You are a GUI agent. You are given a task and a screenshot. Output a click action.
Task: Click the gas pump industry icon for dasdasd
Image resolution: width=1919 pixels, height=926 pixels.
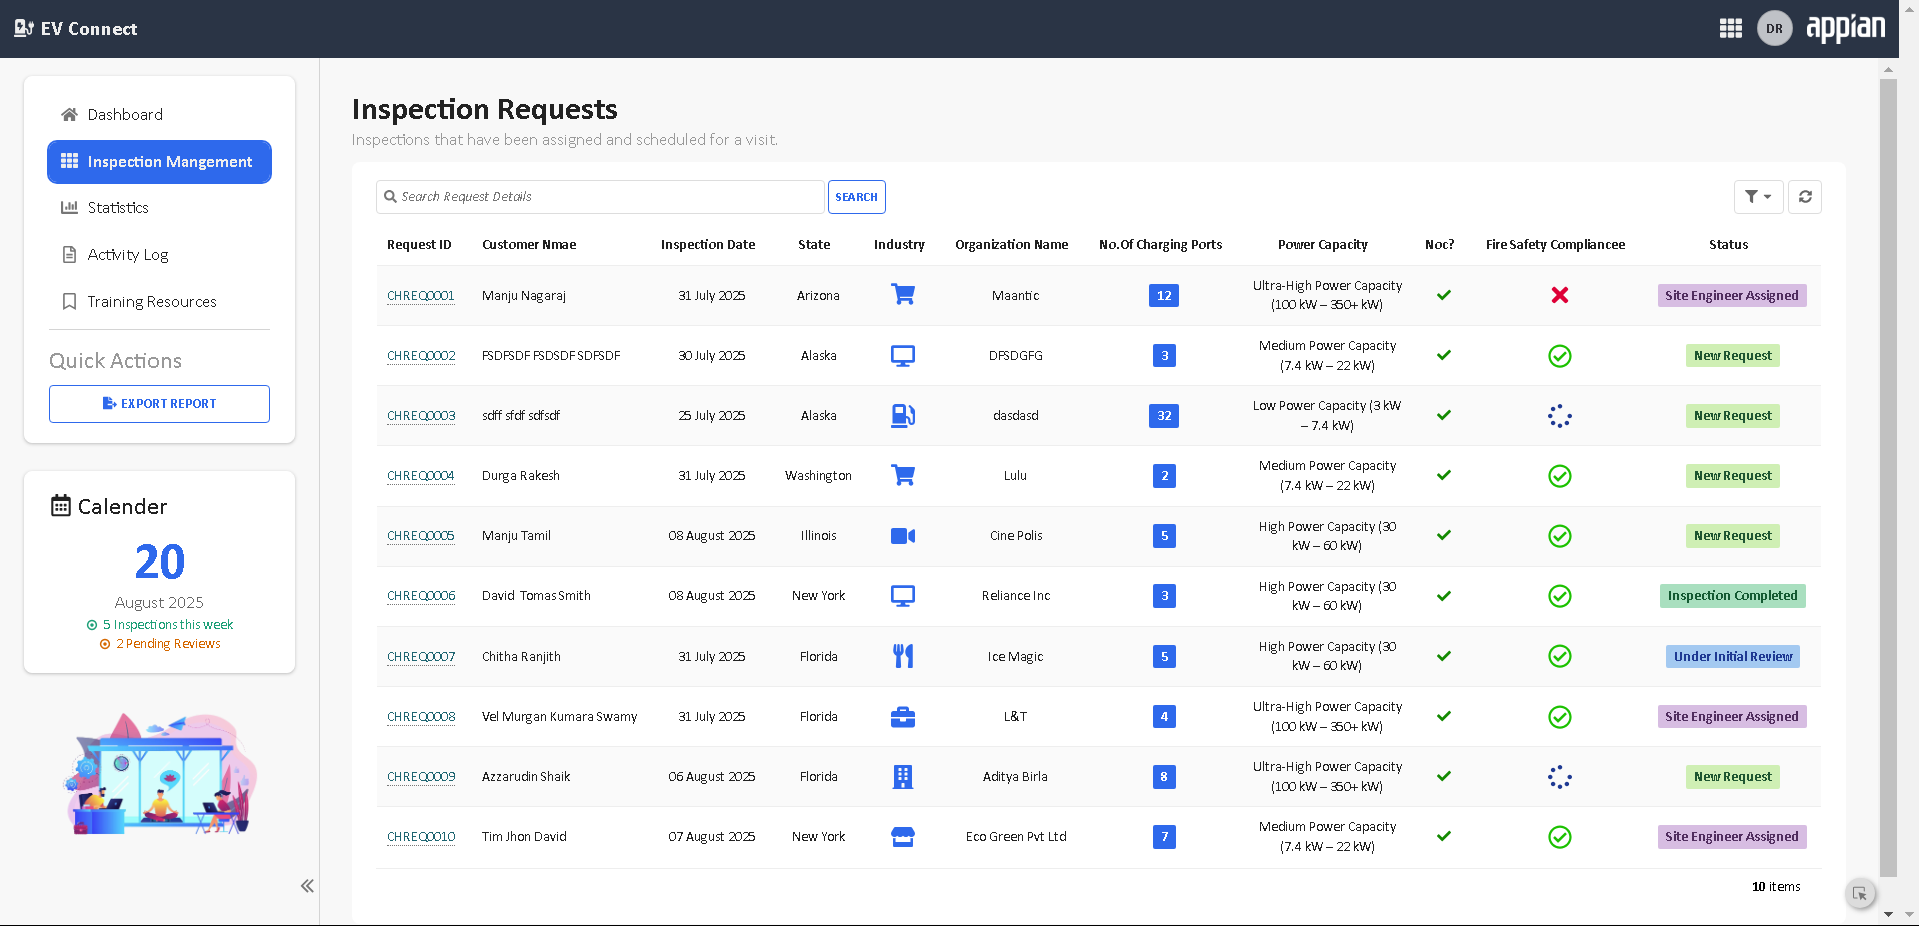click(902, 416)
